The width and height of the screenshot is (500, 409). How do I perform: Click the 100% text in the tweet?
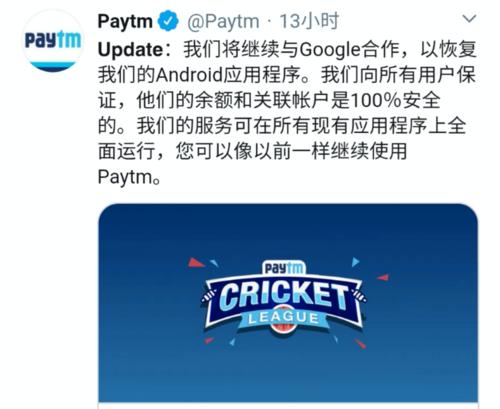(x=377, y=101)
